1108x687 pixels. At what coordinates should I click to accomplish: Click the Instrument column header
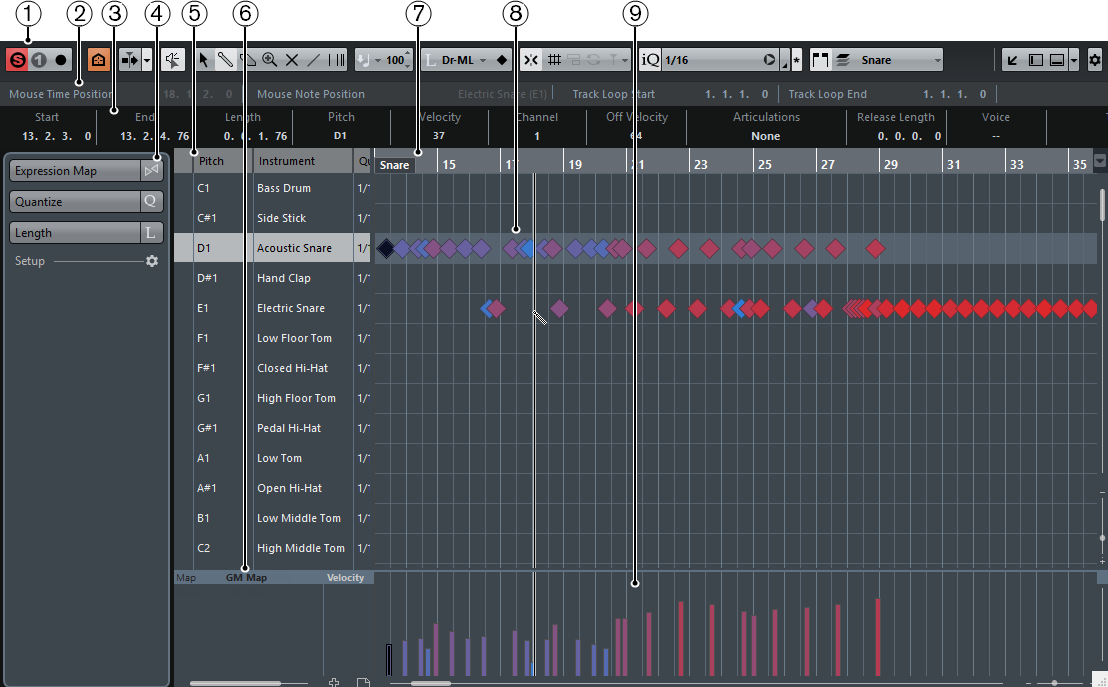(302, 161)
